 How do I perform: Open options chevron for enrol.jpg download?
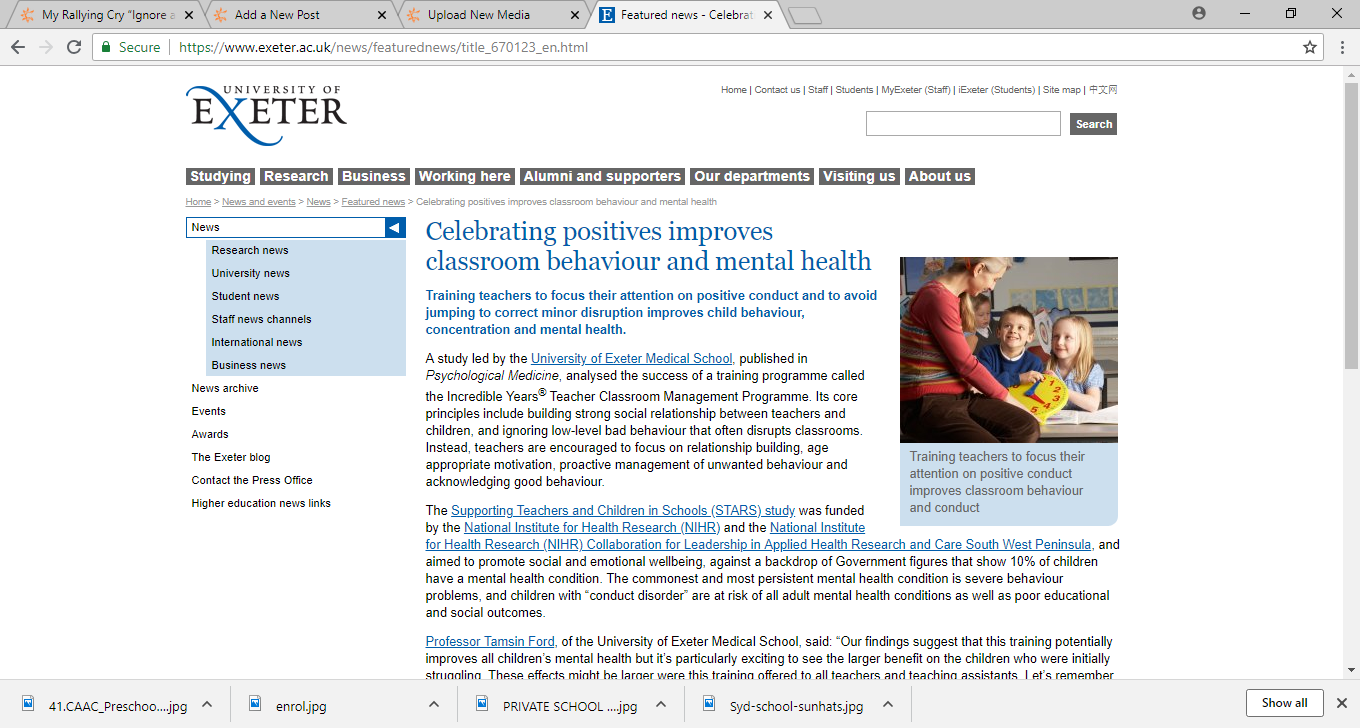(434, 705)
